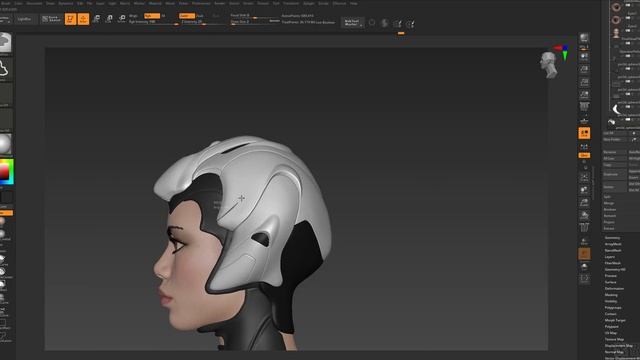Toggle the Mrgb mode button

[133, 16]
